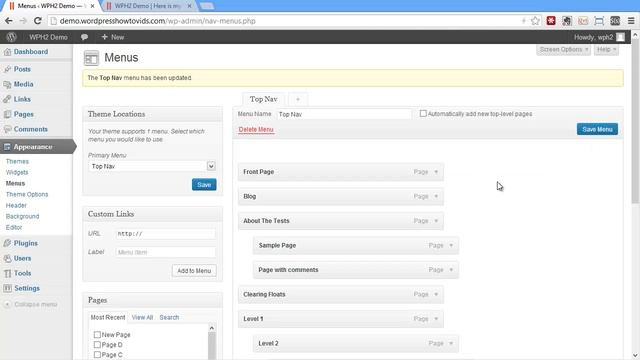Go forward in browser history
Screen dimensions: 640x360
(x=23, y=21)
